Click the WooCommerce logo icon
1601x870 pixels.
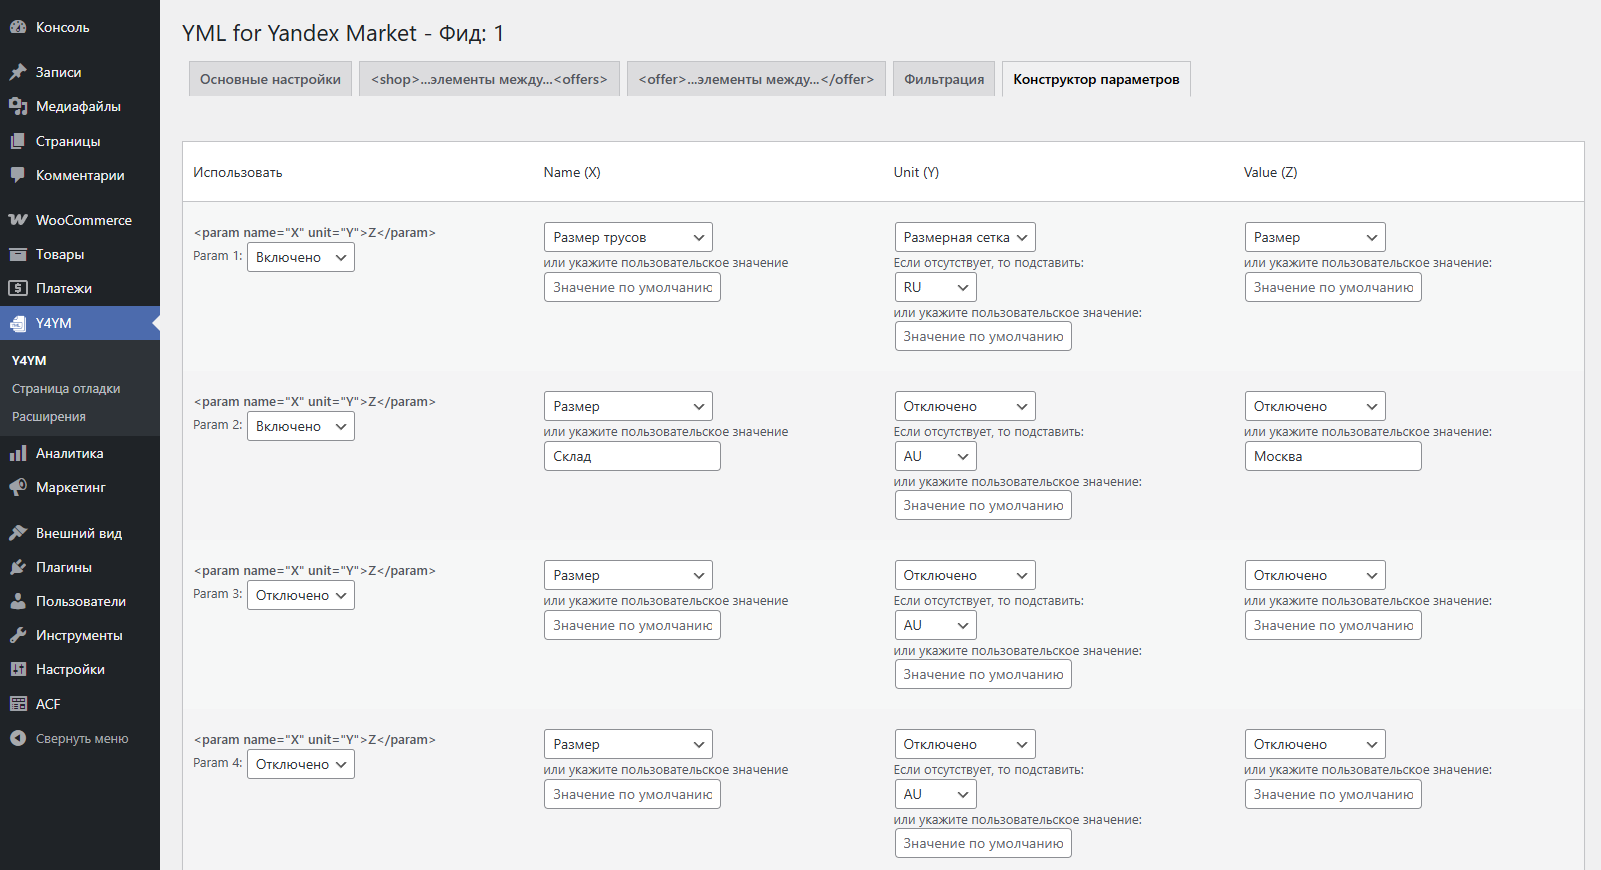pos(18,220)
